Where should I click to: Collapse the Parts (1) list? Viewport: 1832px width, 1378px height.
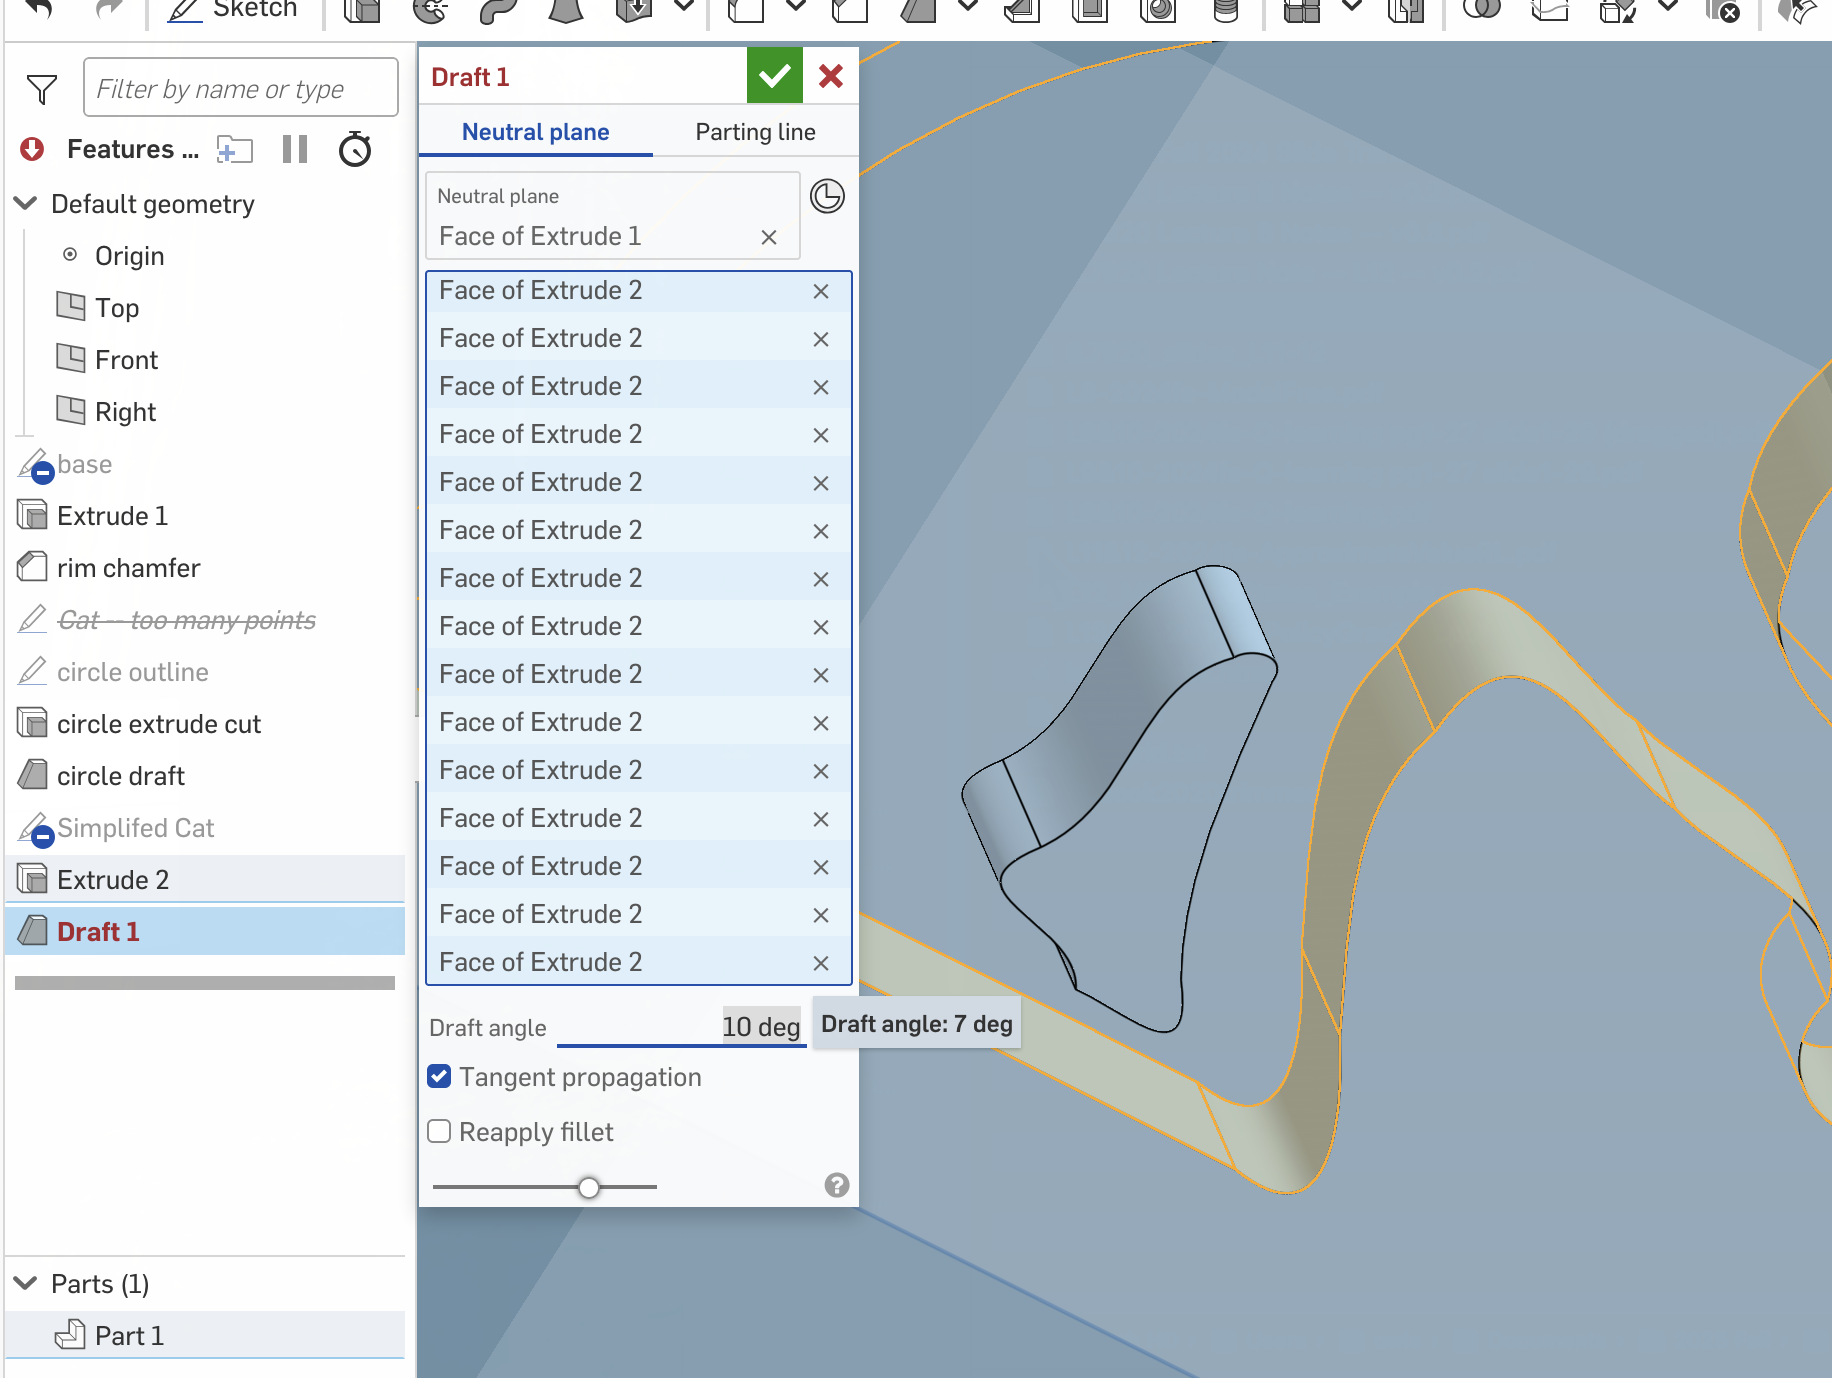[26, 1283]
